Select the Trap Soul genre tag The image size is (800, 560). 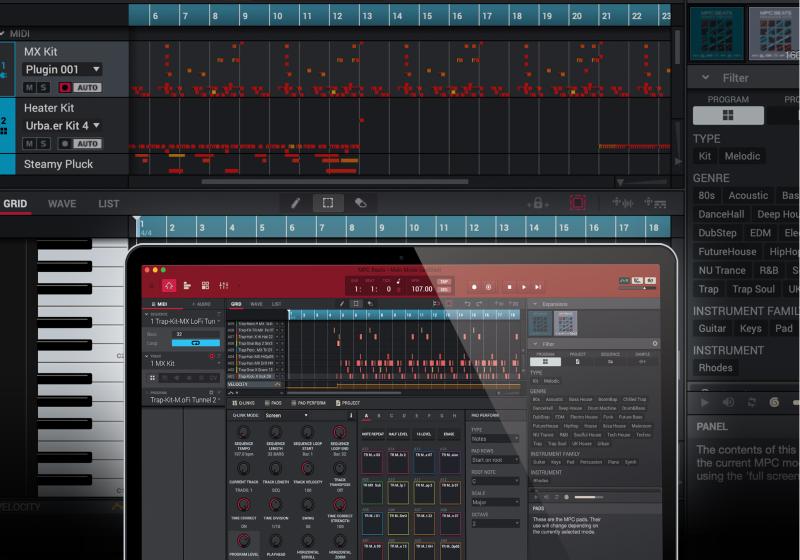[x=754, y=289]
